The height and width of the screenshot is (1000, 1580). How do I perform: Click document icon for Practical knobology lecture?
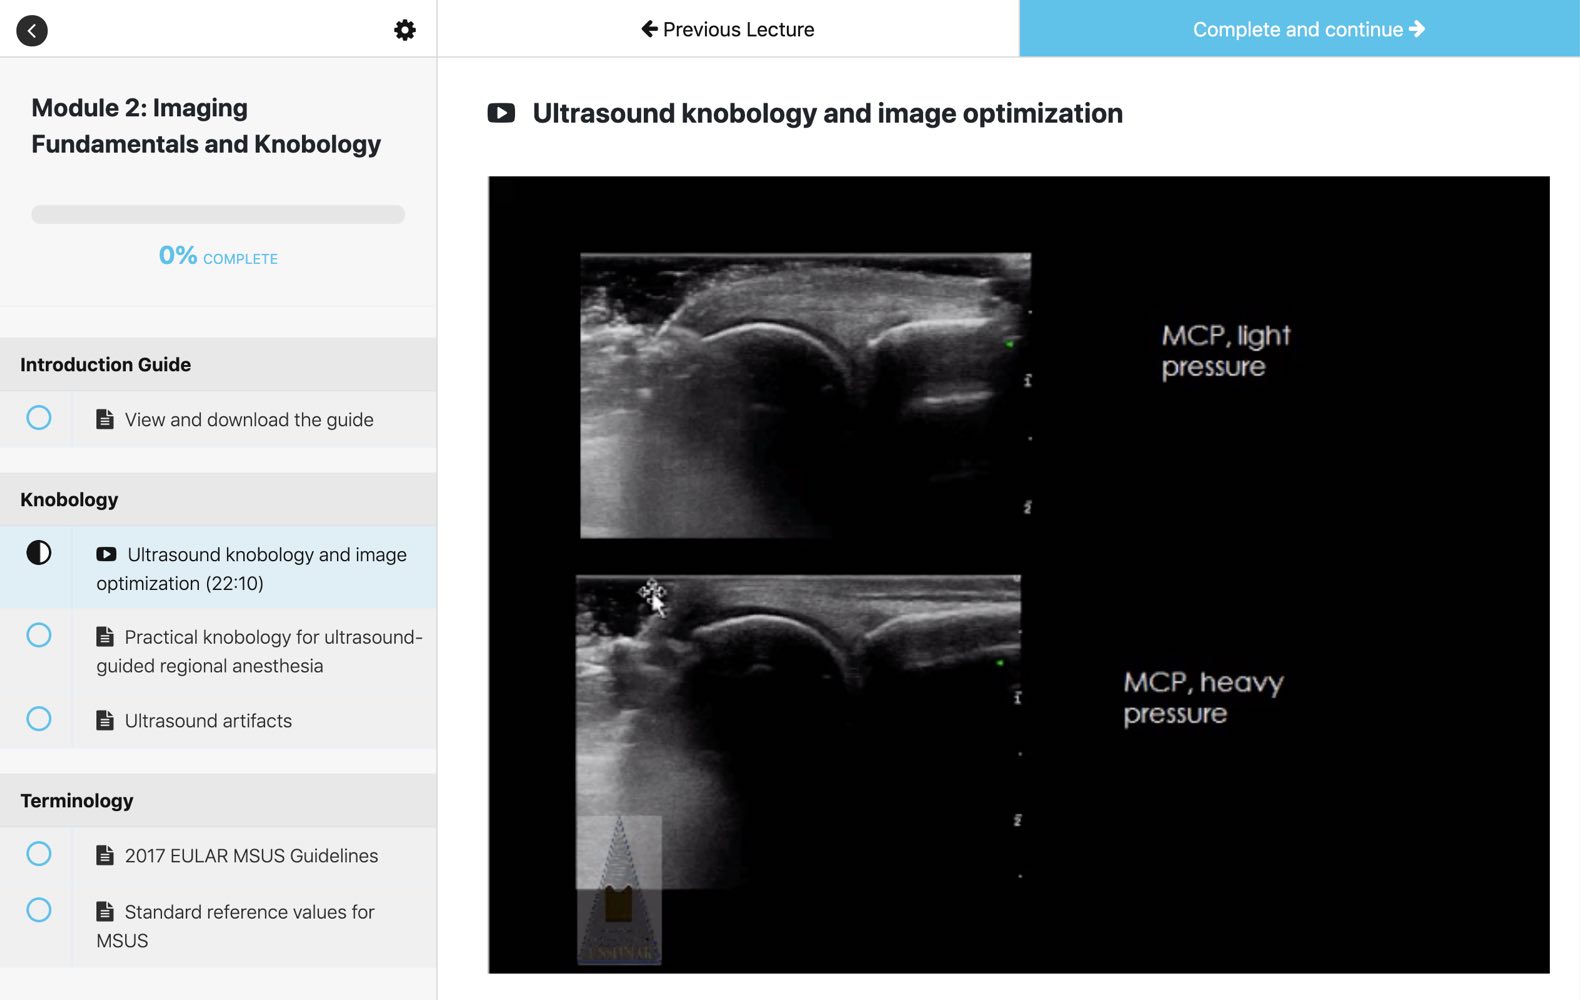(105, 636)
